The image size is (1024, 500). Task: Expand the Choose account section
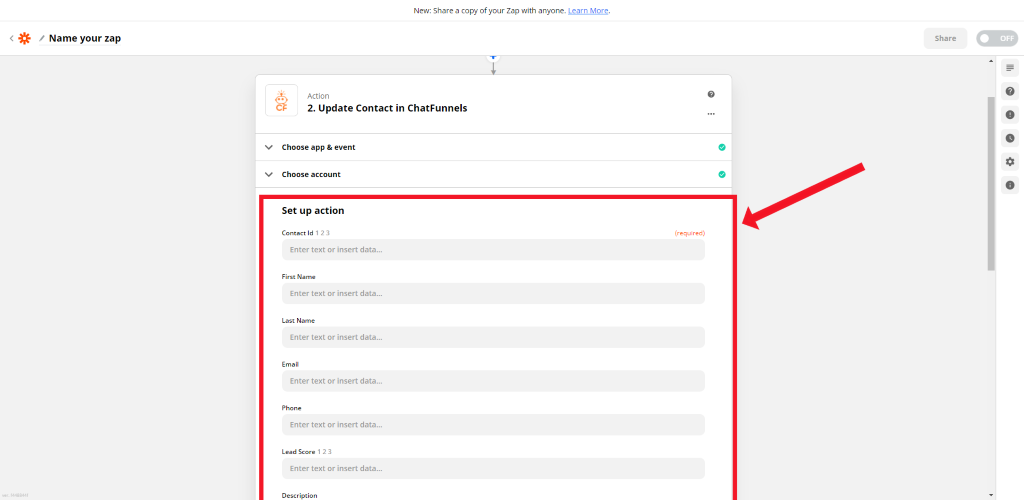tap(493, 175)
